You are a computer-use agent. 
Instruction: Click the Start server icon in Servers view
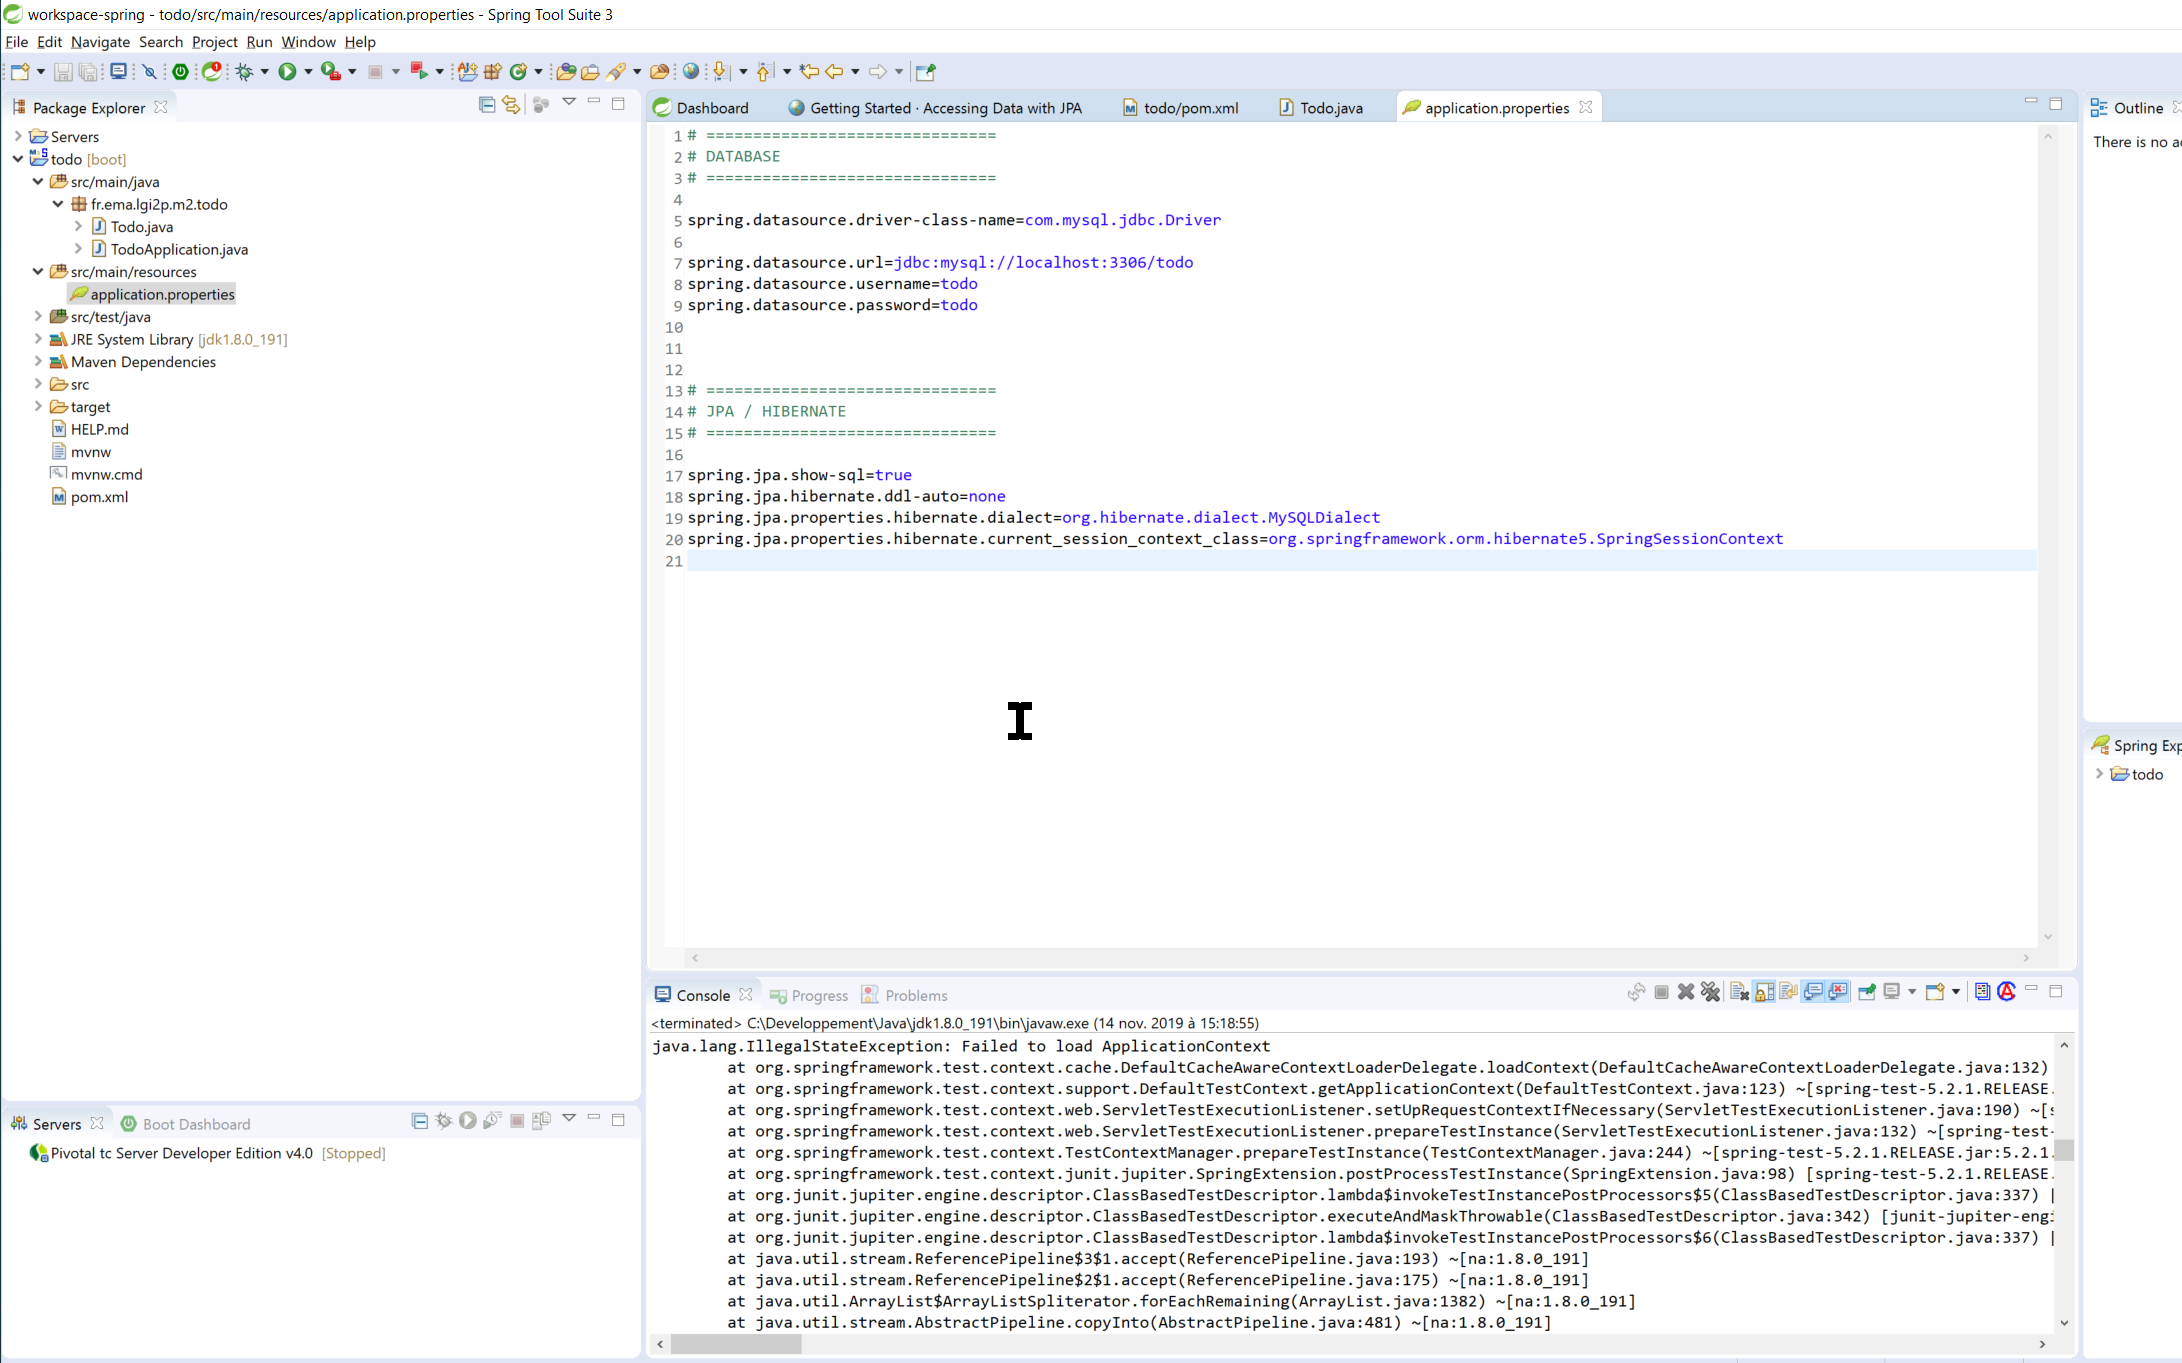point(467,1120)
